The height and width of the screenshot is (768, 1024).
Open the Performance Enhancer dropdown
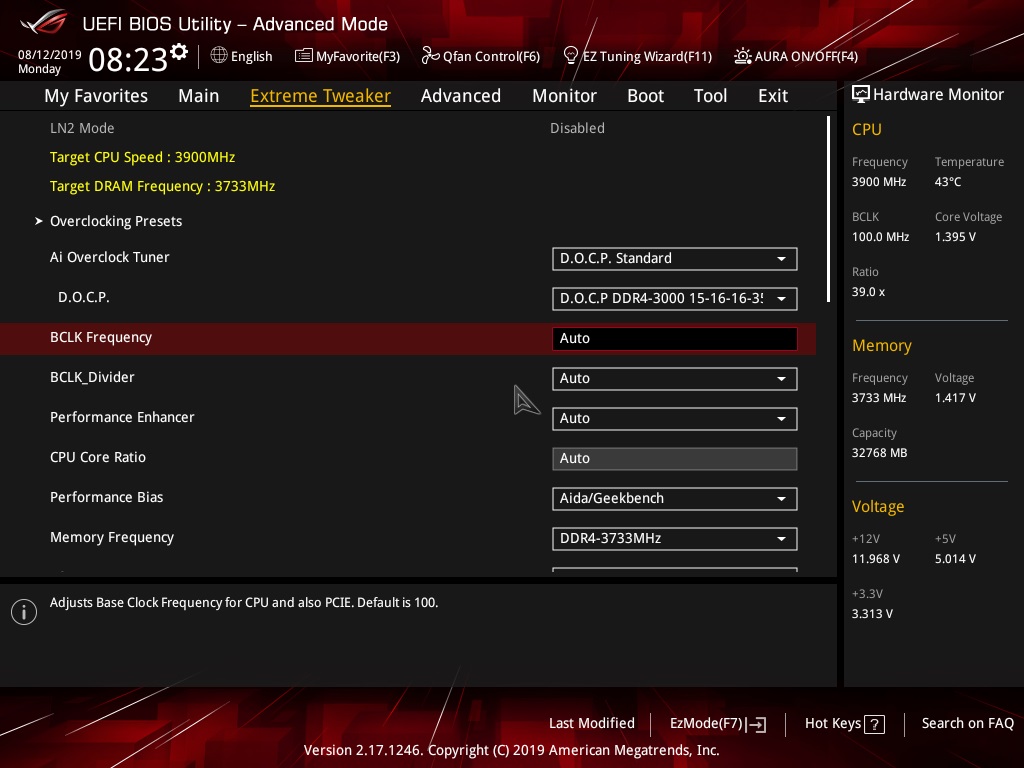[x=675, y=419]
